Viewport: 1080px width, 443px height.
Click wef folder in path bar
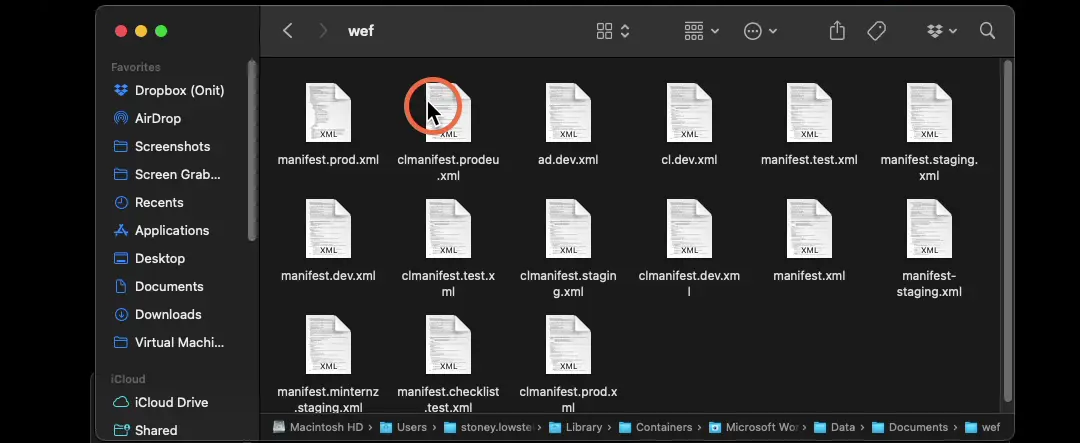point(982,427)
